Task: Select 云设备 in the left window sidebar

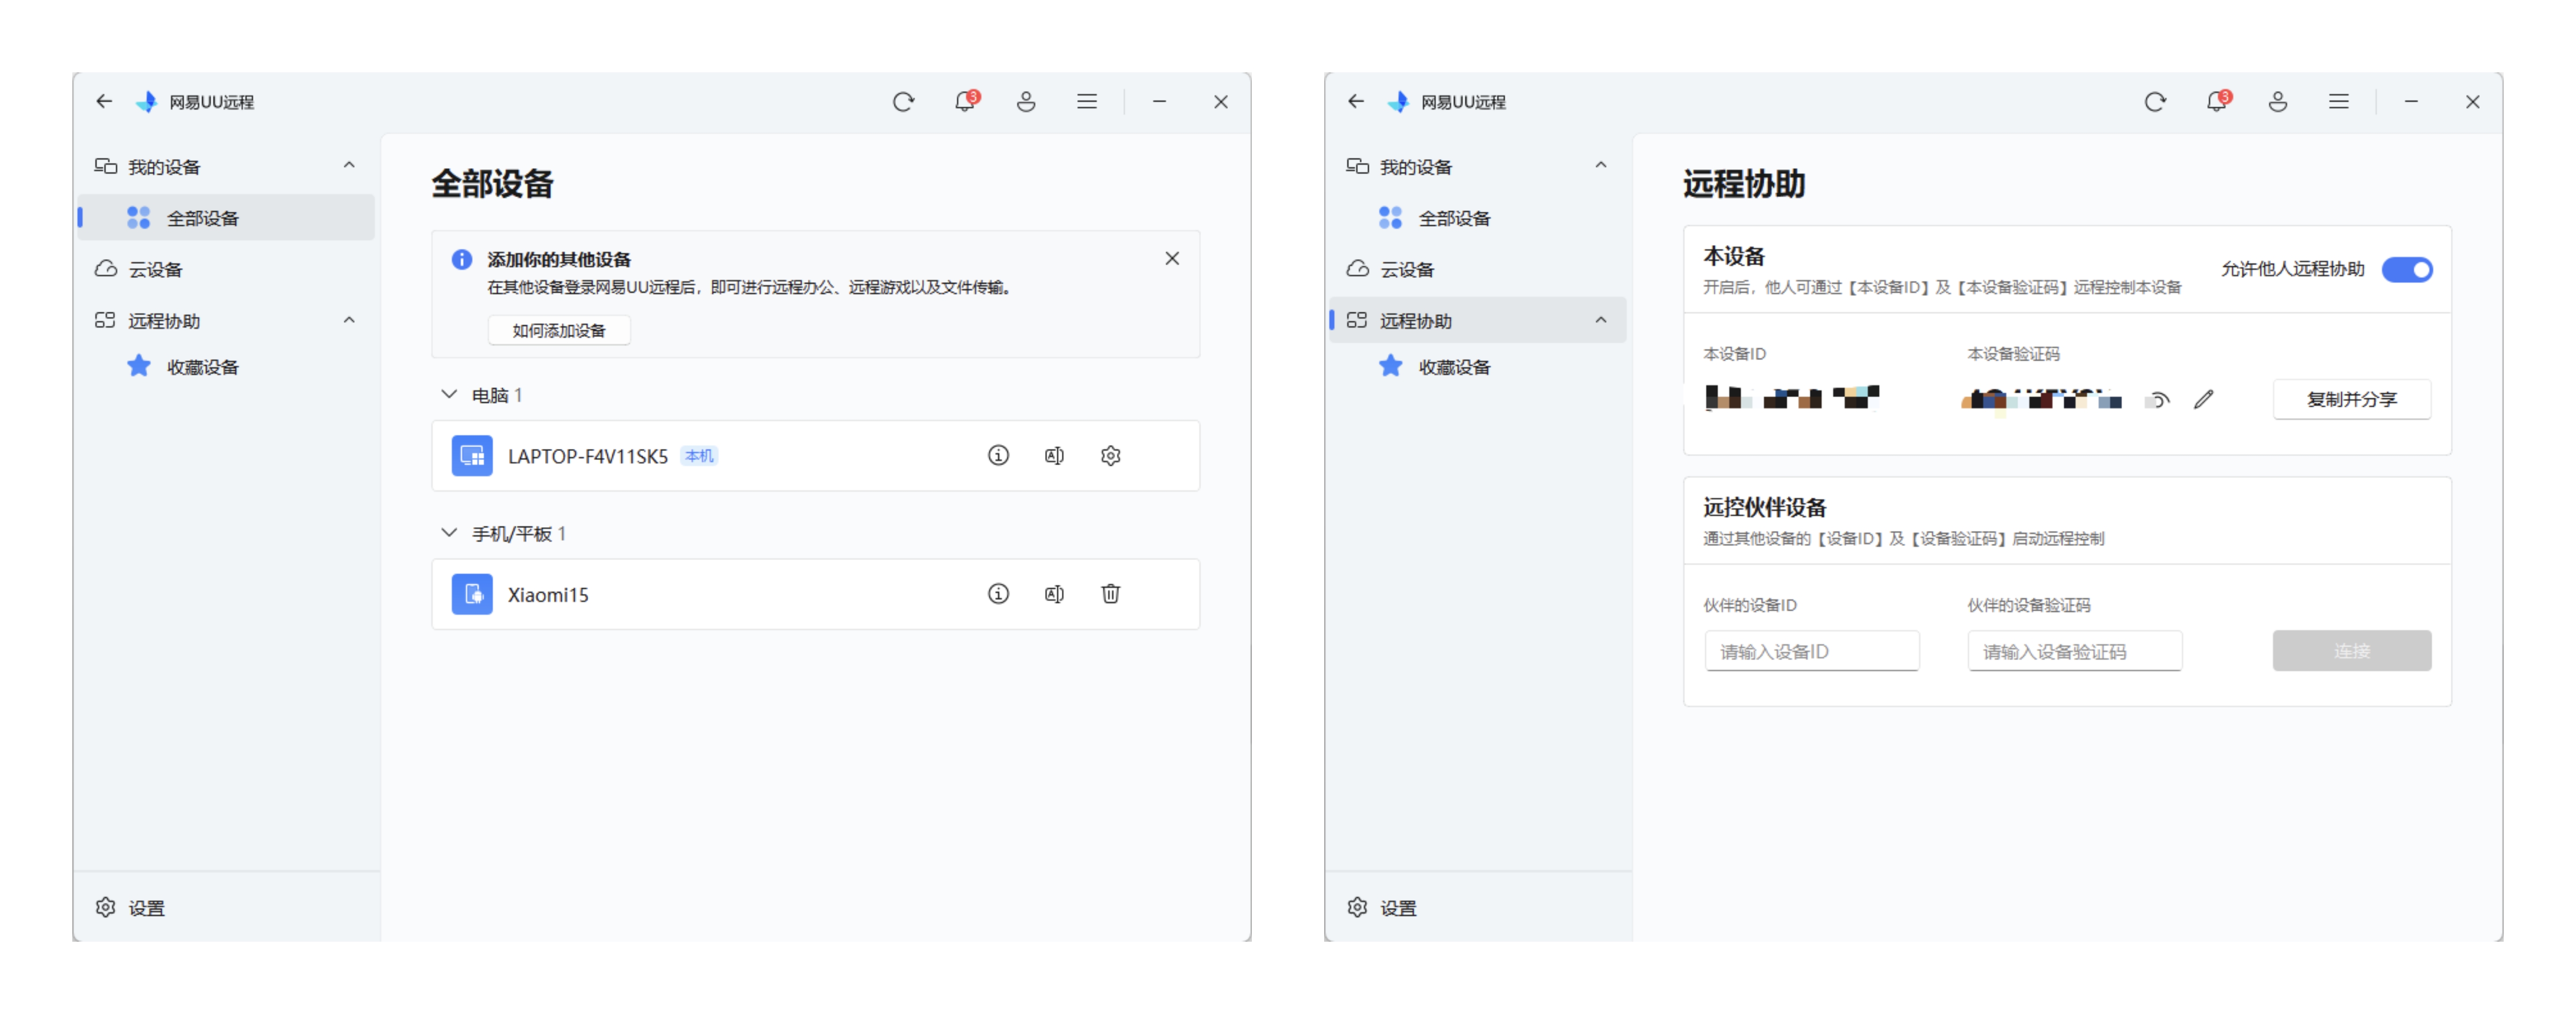Action: coord(155,269)
